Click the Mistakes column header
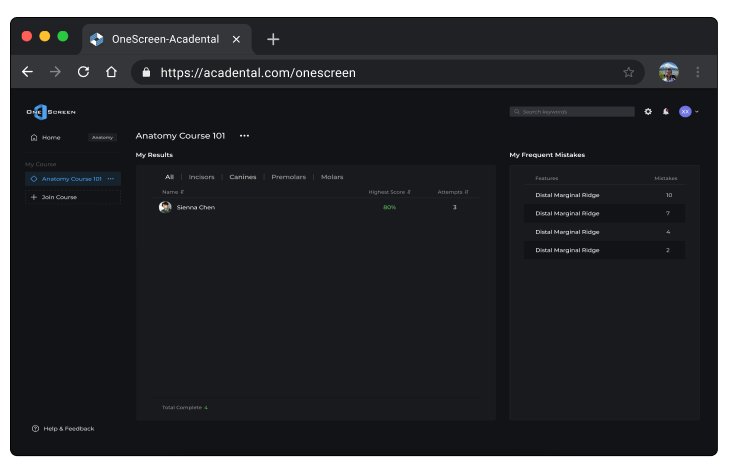This screenshot has height=470, width=740. pos(666,179)
